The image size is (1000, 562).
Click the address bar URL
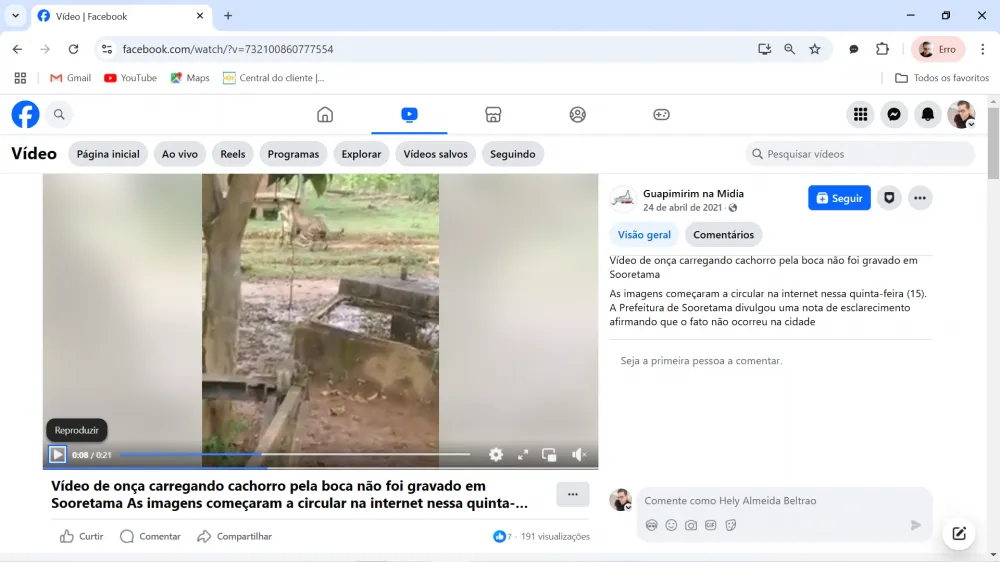click(228, 49)
